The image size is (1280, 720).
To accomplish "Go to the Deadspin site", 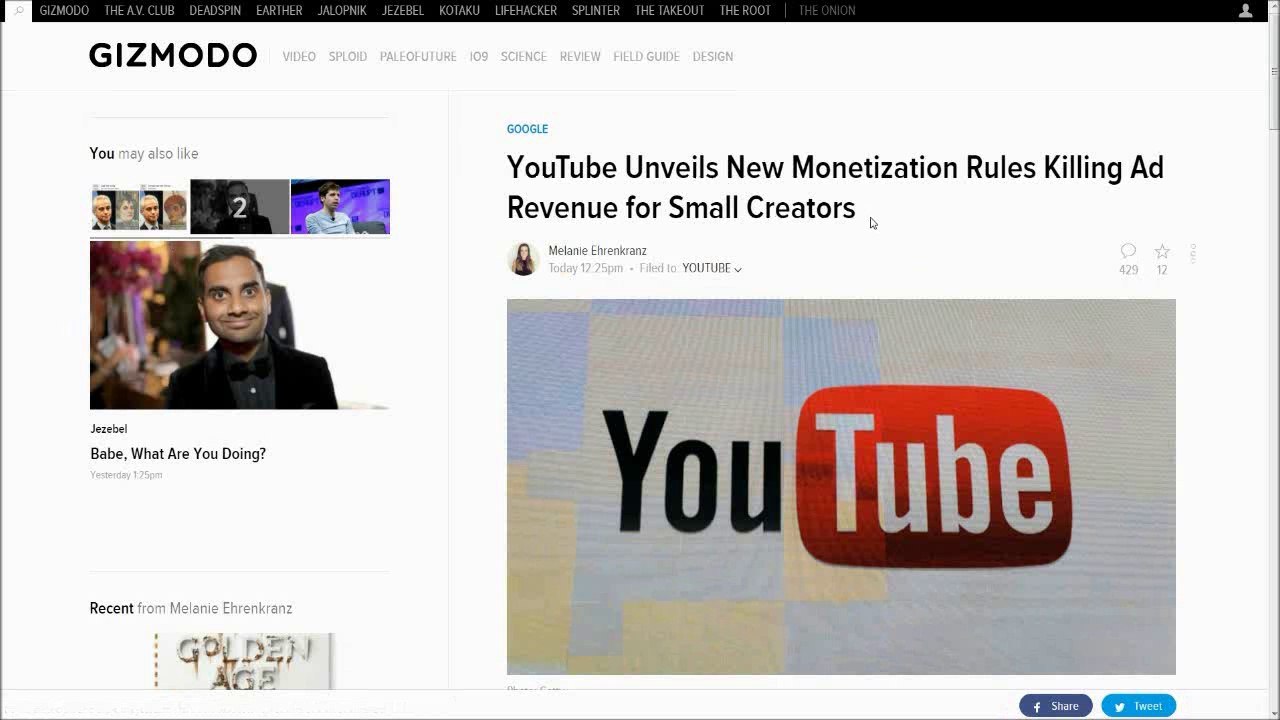I will click(215, 10).
